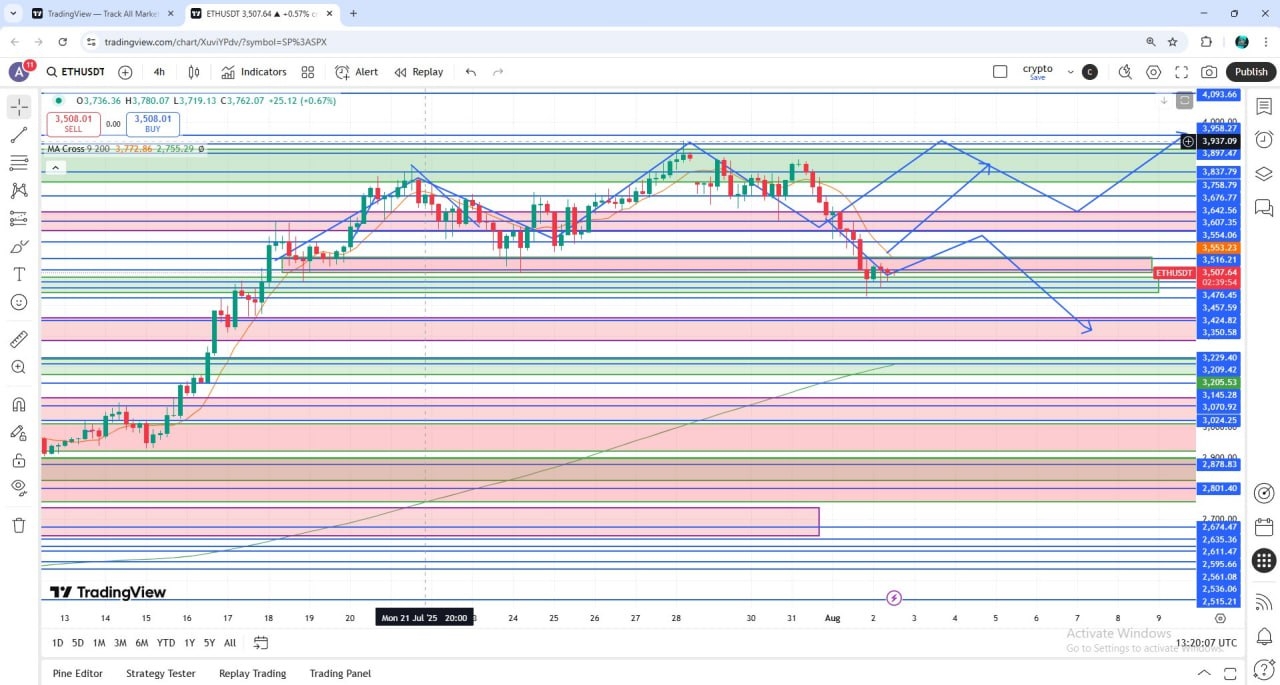Toggle lock all drawing tools
The width and height of the screenshot is (1280, 685).
pyautogui.click(x=19, y=460)
